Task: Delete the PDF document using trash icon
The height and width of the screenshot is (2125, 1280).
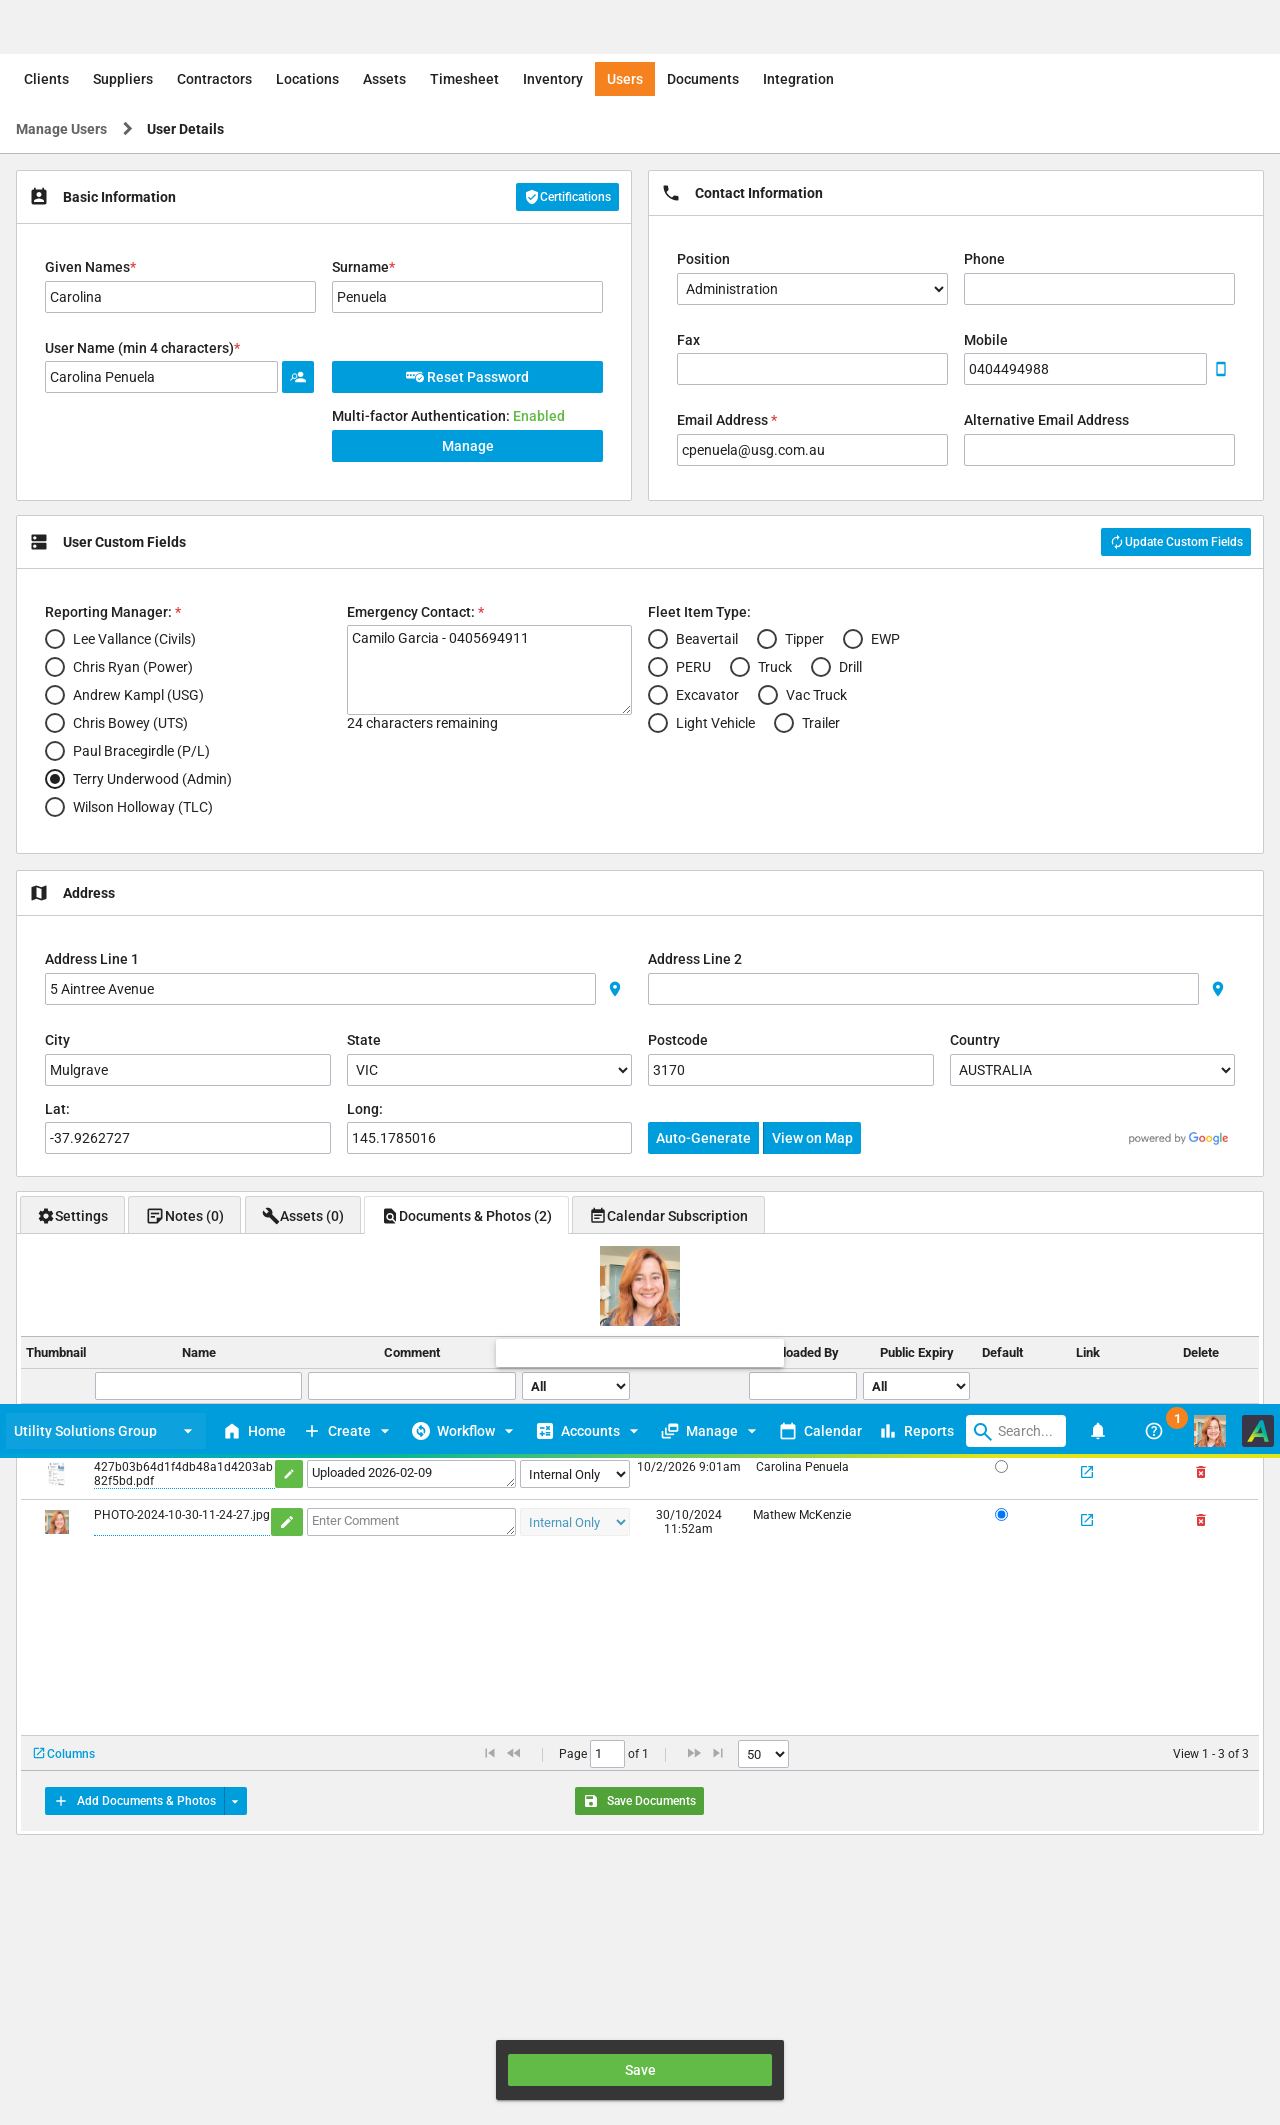Action: 1201,1472
